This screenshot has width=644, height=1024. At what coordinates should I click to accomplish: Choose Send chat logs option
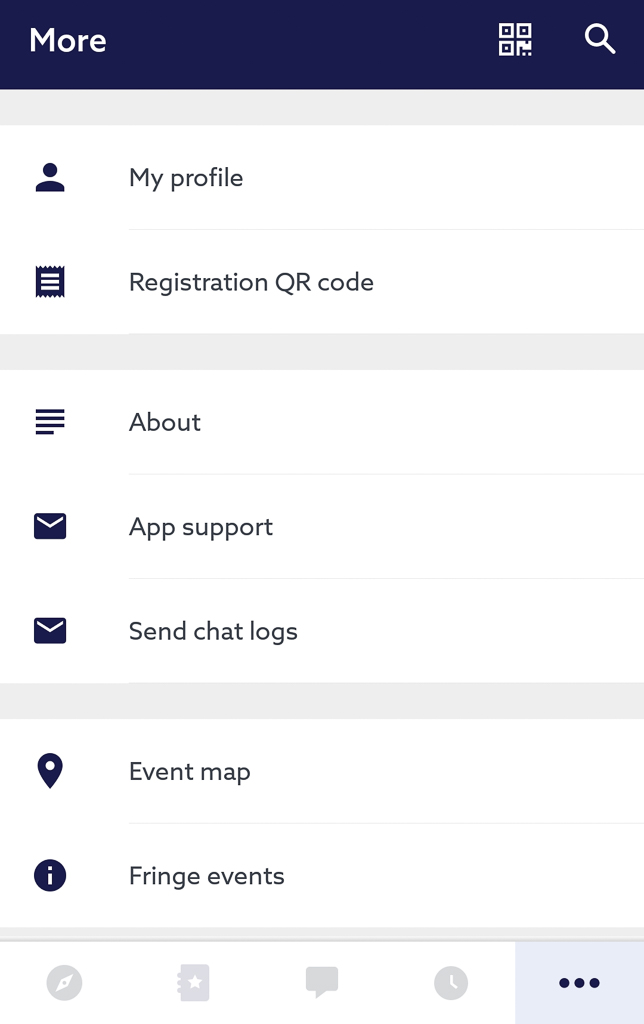coord(213,631)
